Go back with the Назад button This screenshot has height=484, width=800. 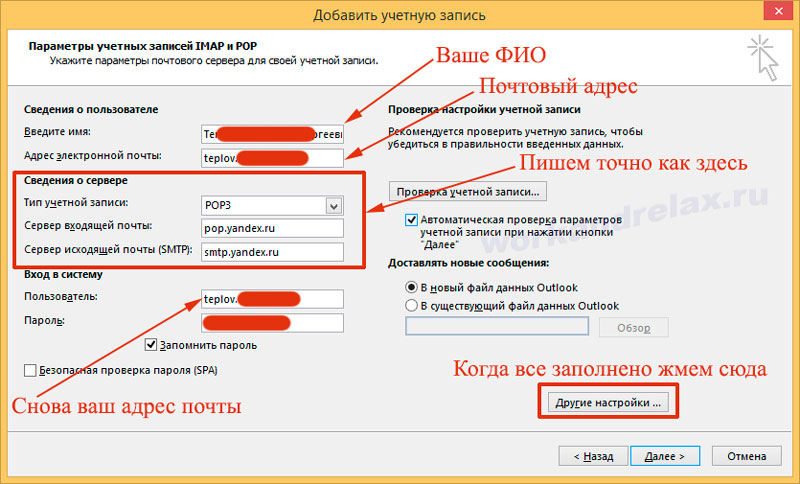click(593, 455)
